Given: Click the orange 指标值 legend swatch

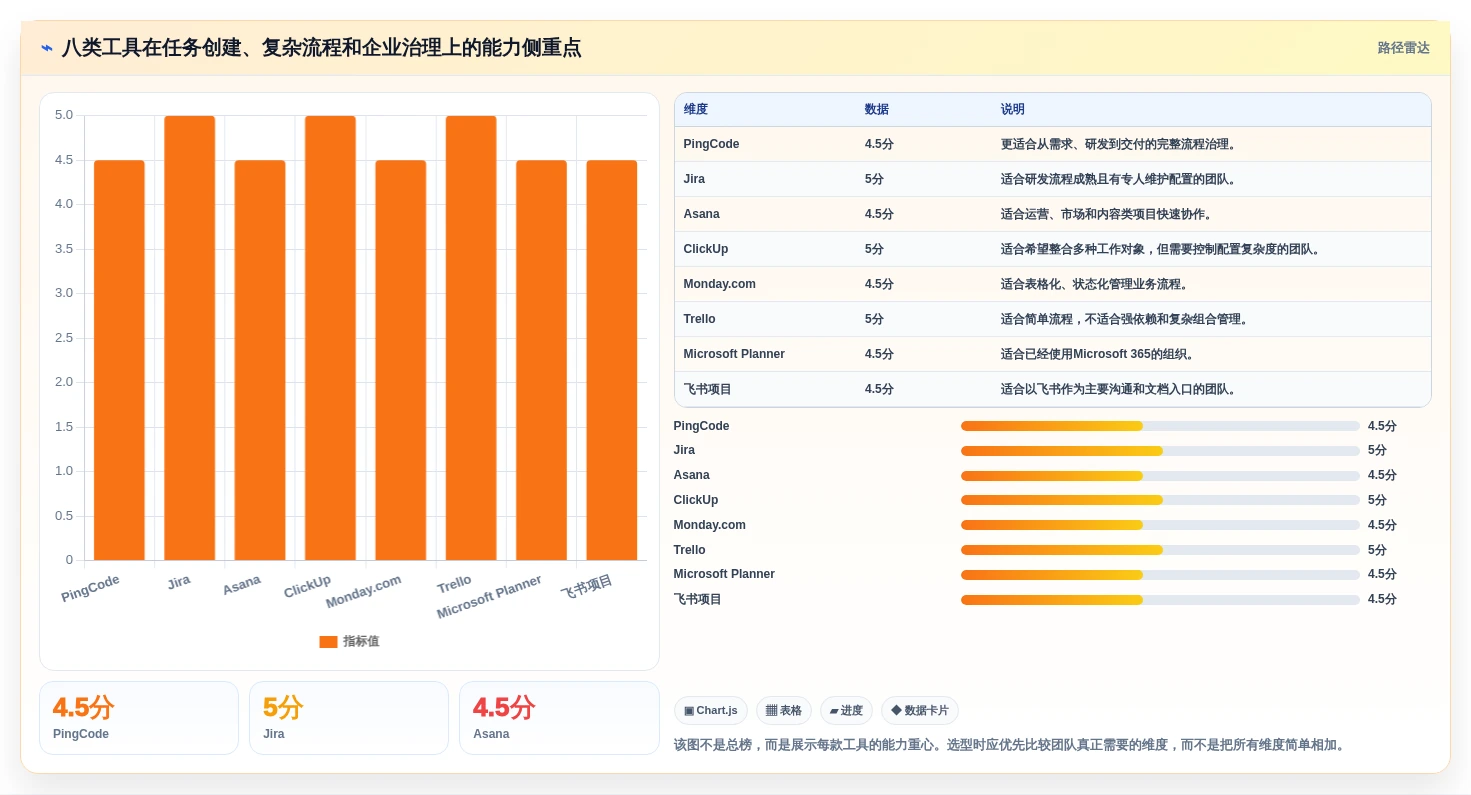Looking at the screenshot, I should click(328, 642).
